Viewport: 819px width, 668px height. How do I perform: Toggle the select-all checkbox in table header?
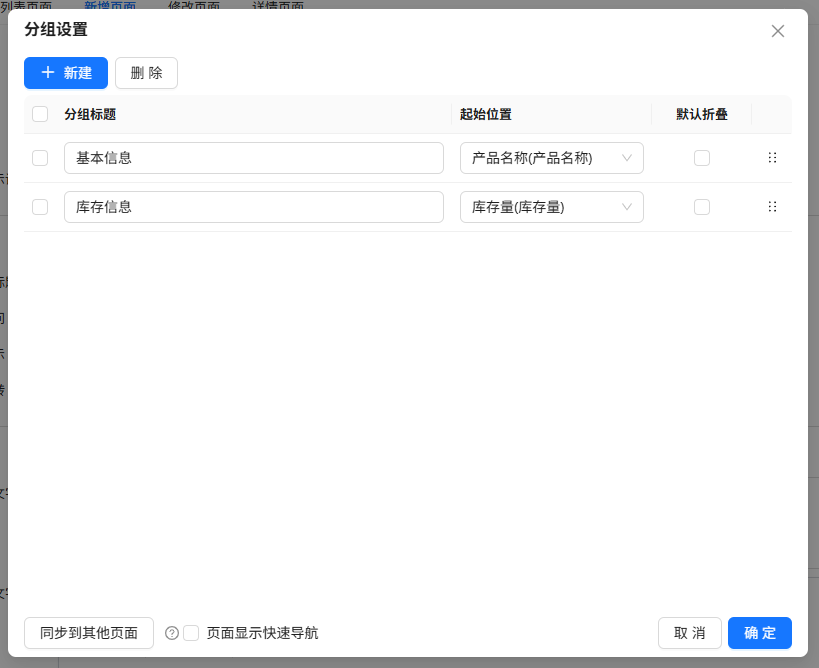click(40, 114)
